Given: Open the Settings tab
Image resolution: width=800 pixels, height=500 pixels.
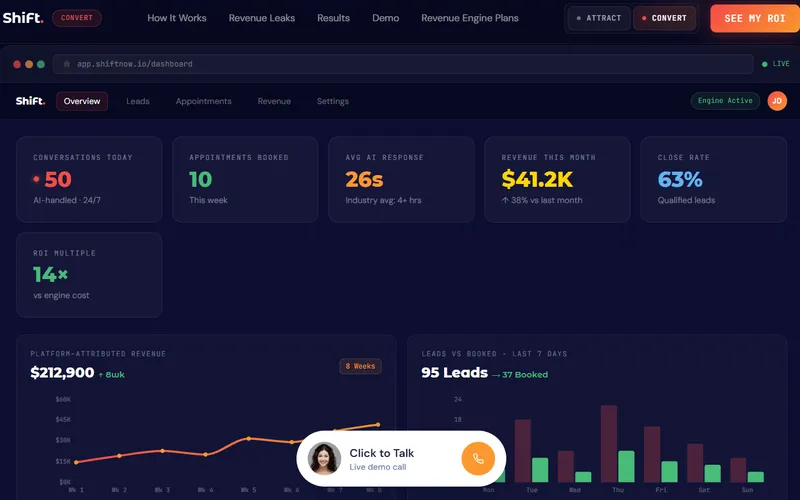Looking at the screenshot, I should (333, 101).
